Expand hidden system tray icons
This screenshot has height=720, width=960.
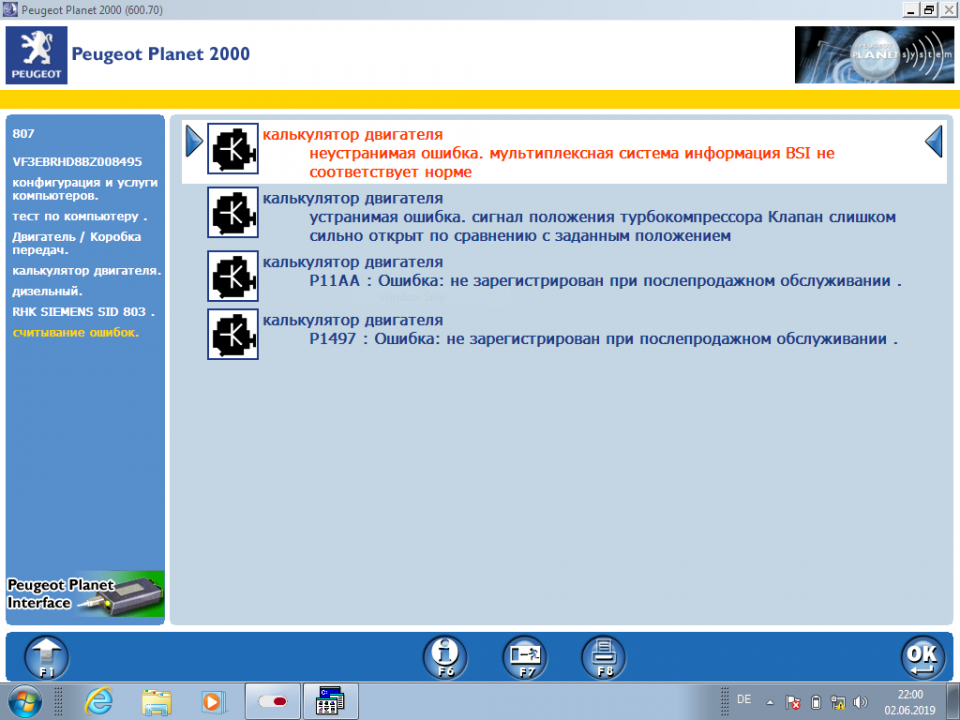coord(768,700)
